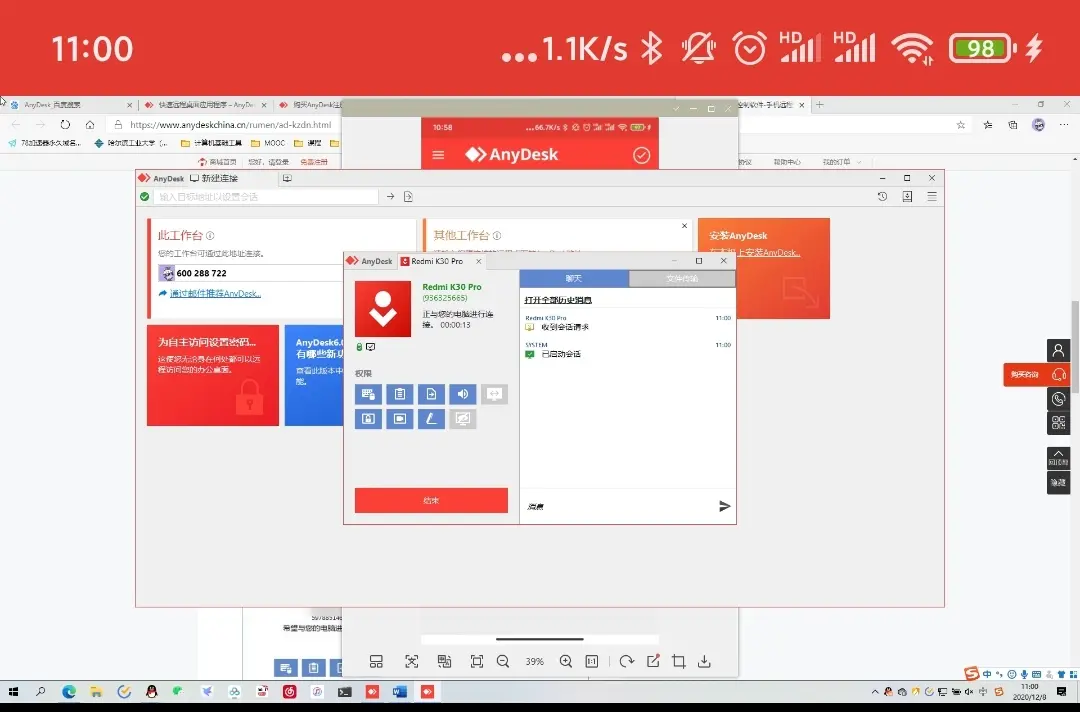Click the crop tool icon
The height and width of the screenshot is (712, 1080).
point(678,661)
